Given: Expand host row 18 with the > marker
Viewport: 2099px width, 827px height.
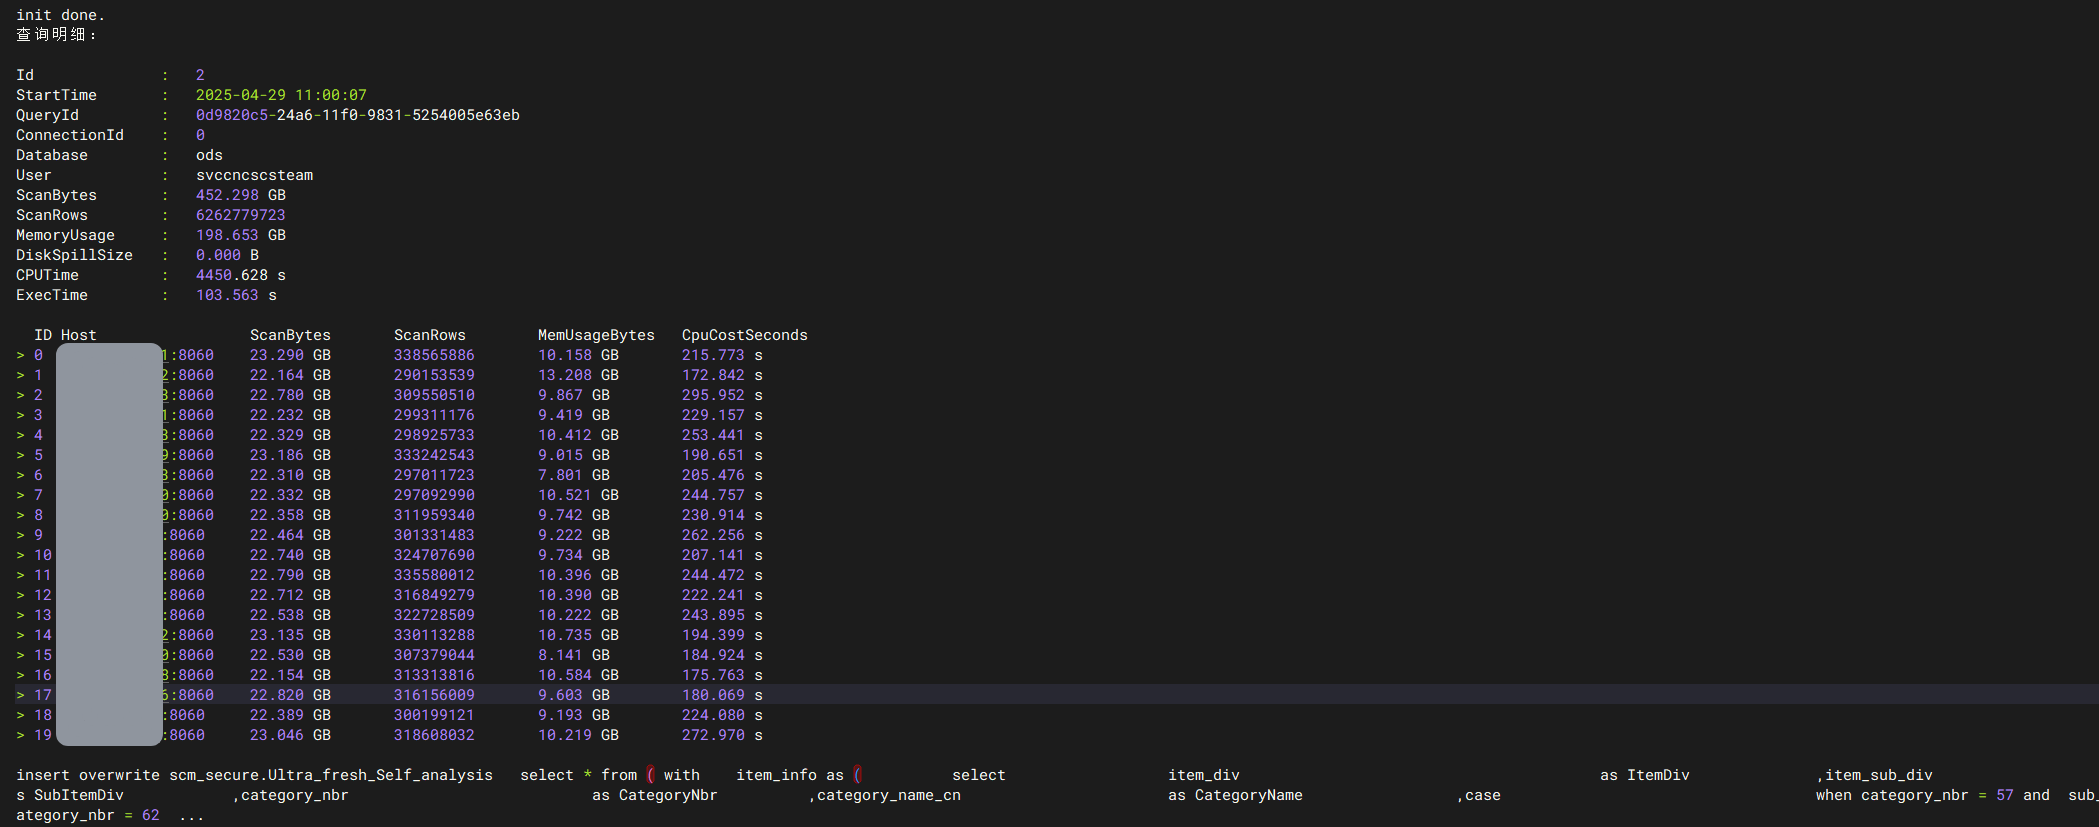Looking at the screenshot, I should 20,715.
